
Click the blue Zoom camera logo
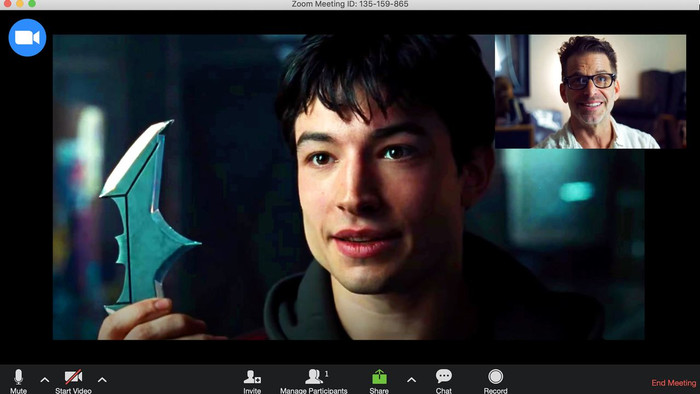pyautogui.click(x=27, y=37)
